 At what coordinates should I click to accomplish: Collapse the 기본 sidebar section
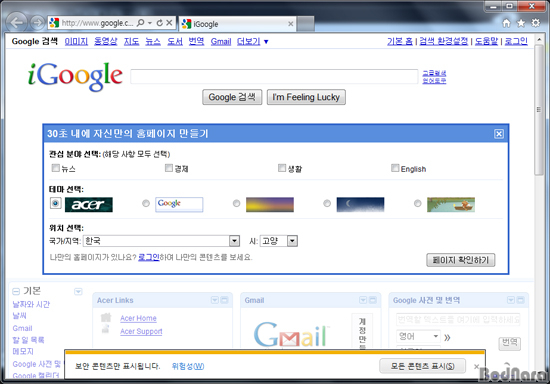point(16,291)
